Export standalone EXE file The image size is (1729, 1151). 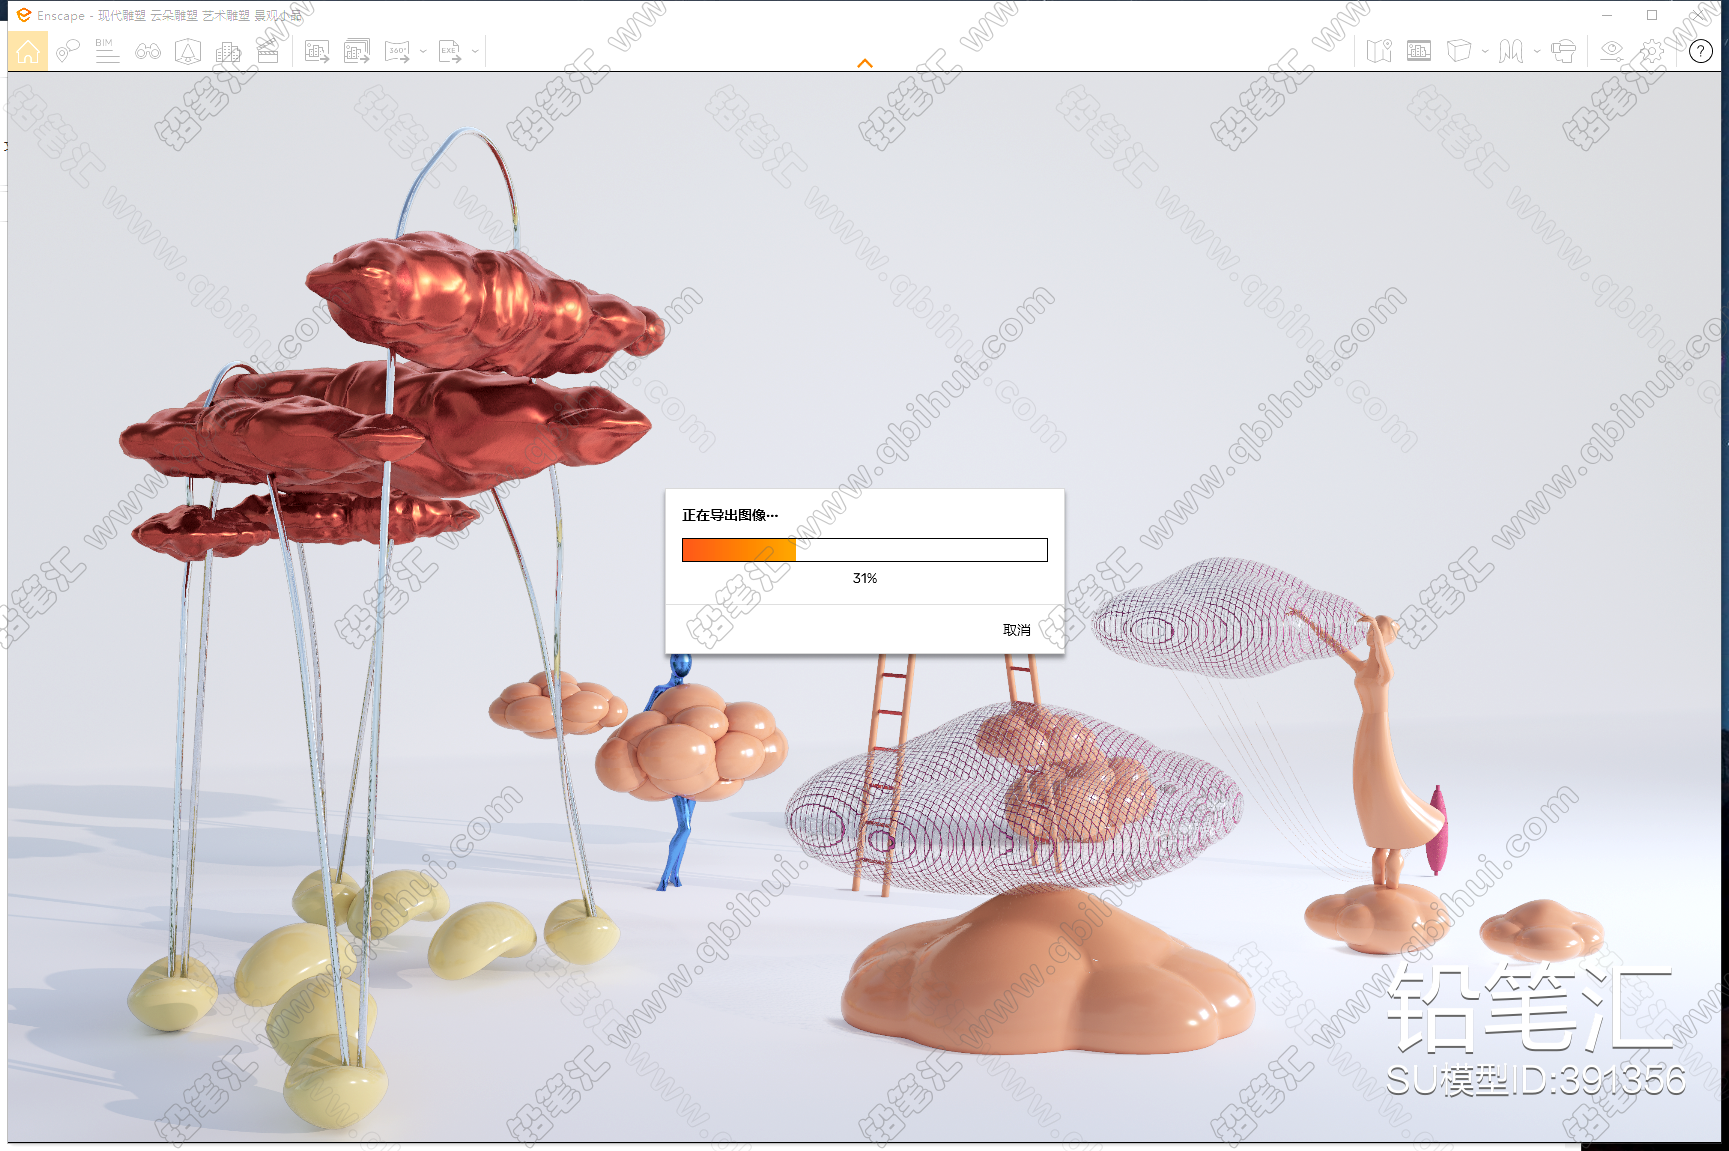pyautogui.click(x=450, y=51)
